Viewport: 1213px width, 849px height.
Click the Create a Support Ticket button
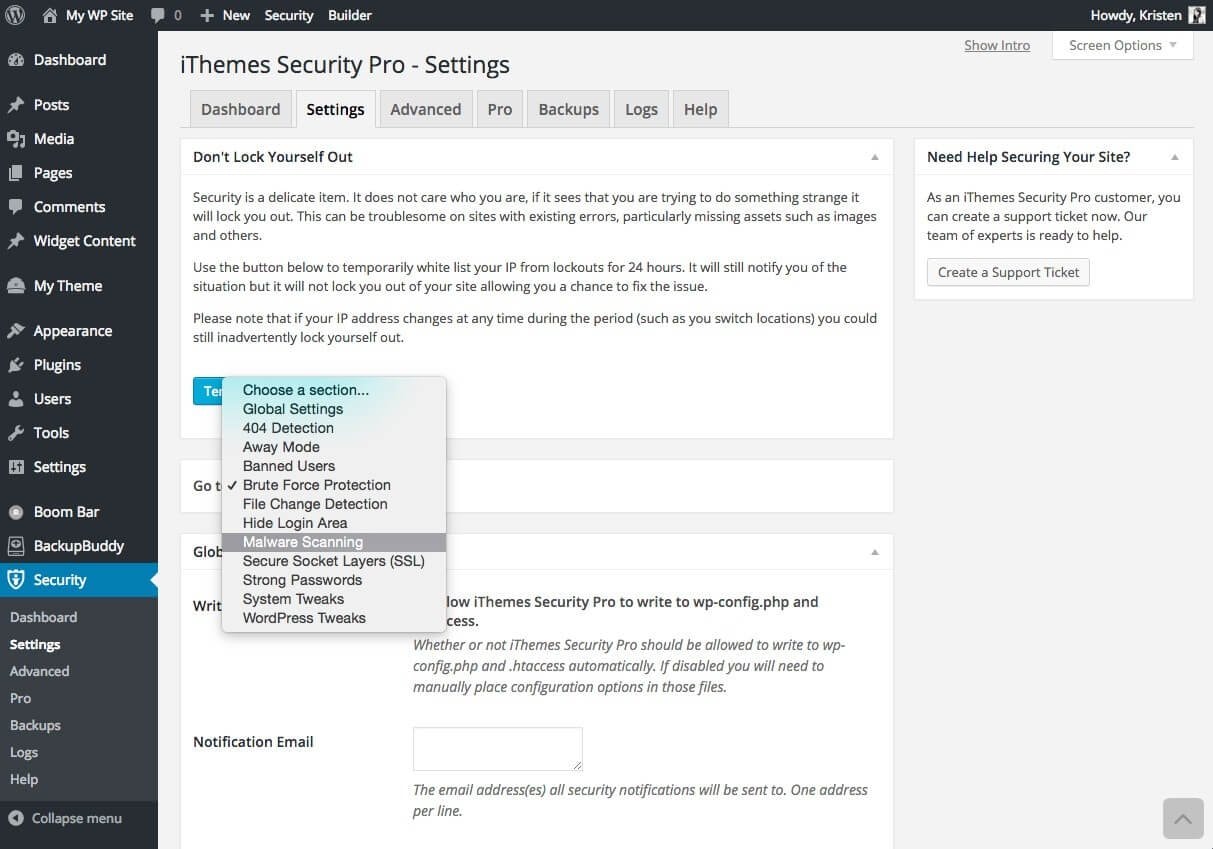(1008, 272)
